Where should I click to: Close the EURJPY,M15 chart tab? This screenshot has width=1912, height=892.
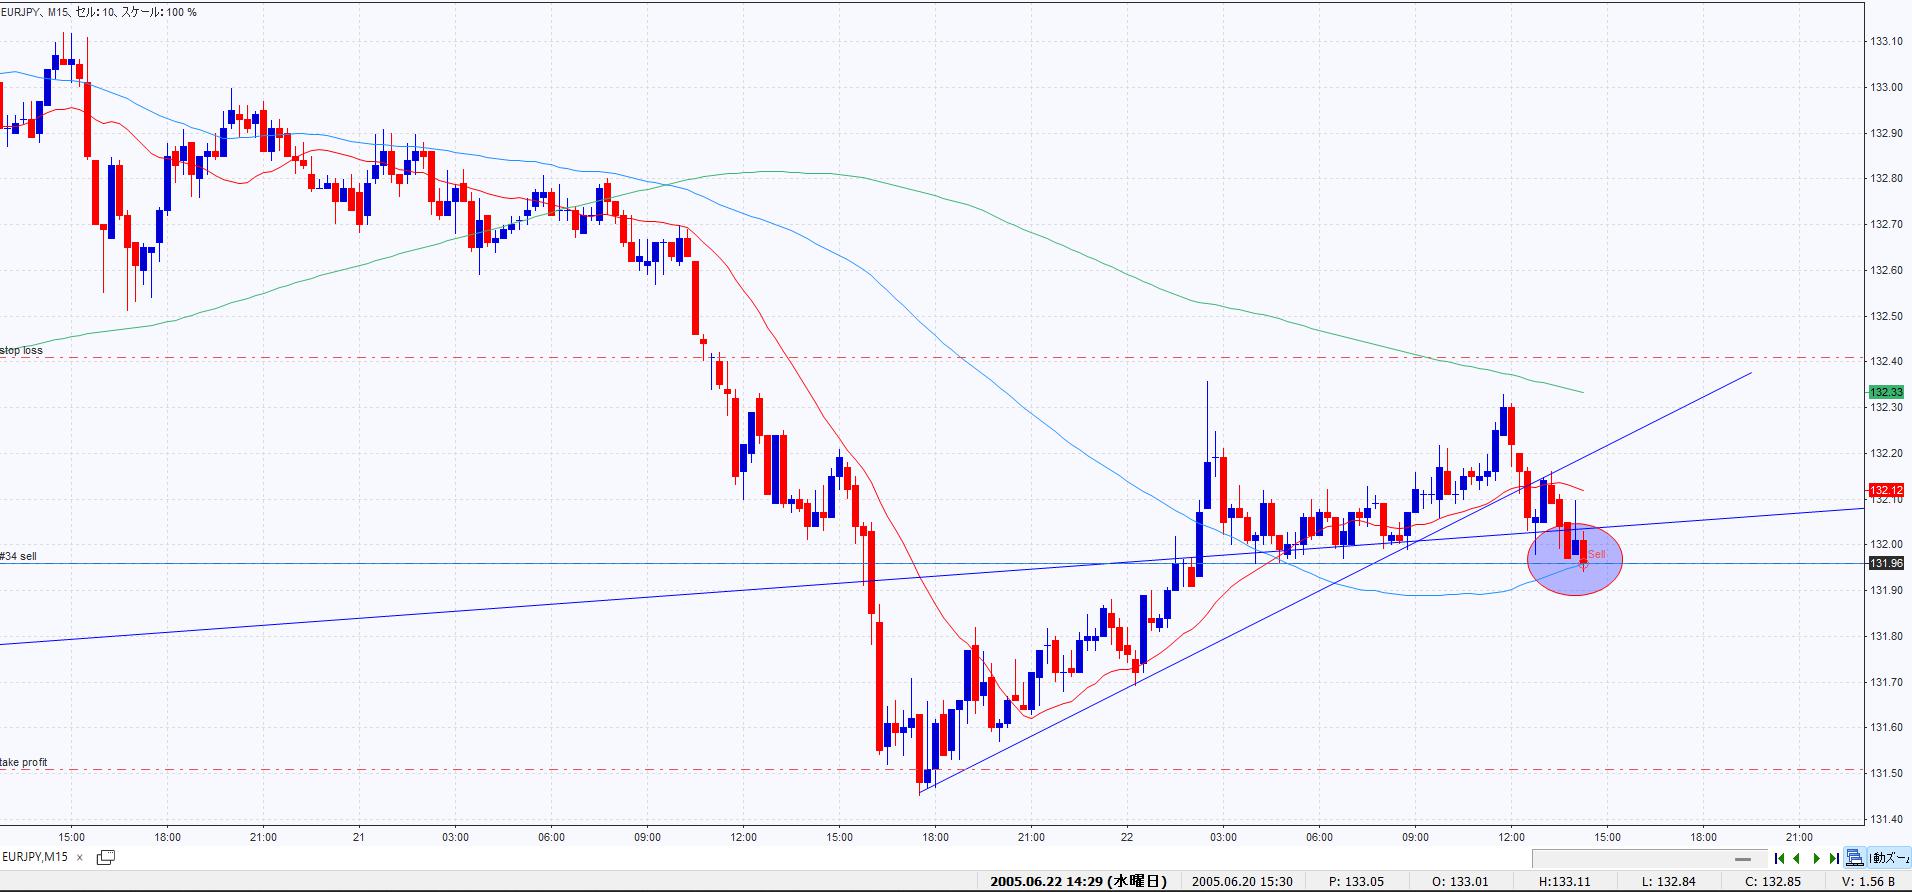(80, 858)
